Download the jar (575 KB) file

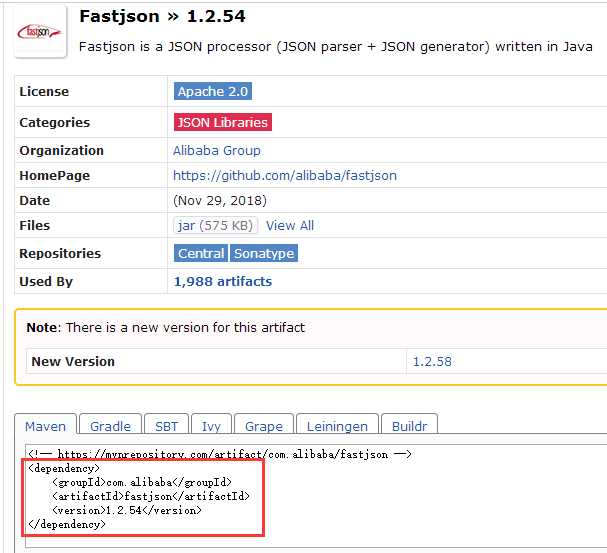[x=215, y=225]
